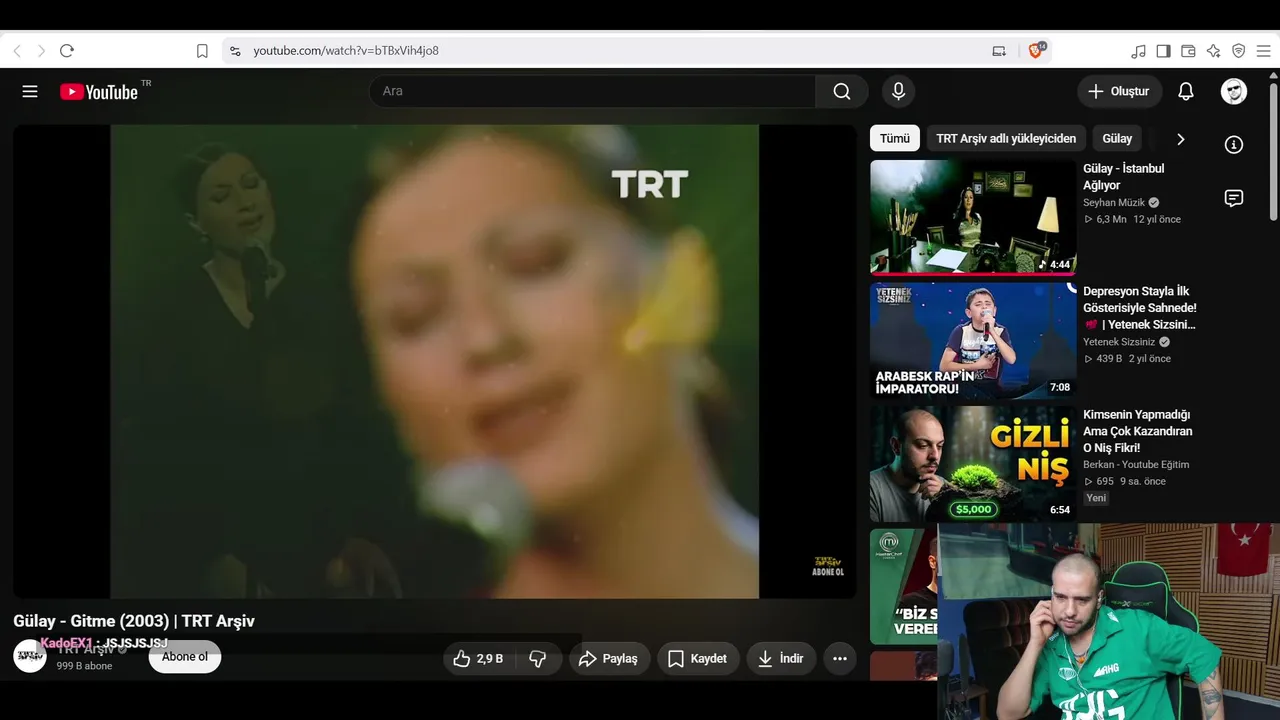Screen dimensions: 1280x720
Task: Click the Oluştur create button
Action: 1120,91
